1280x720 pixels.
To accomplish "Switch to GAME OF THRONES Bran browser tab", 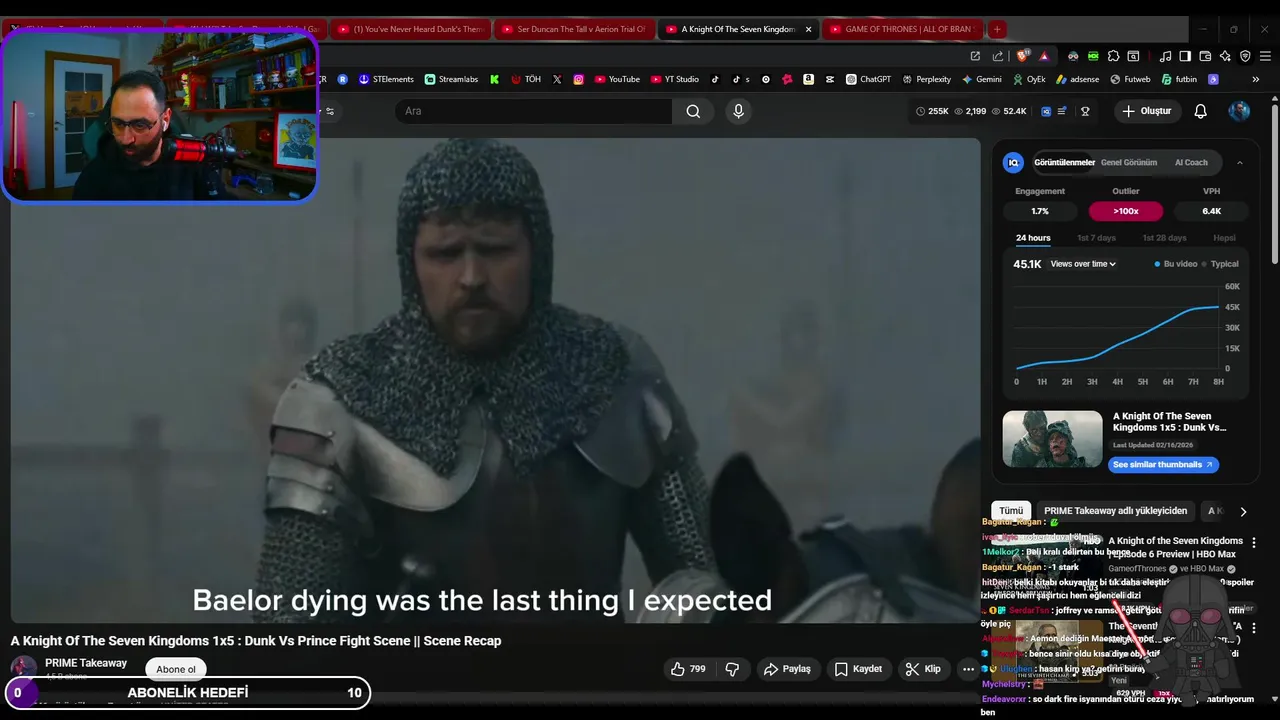I will click(x=902, y=29).
